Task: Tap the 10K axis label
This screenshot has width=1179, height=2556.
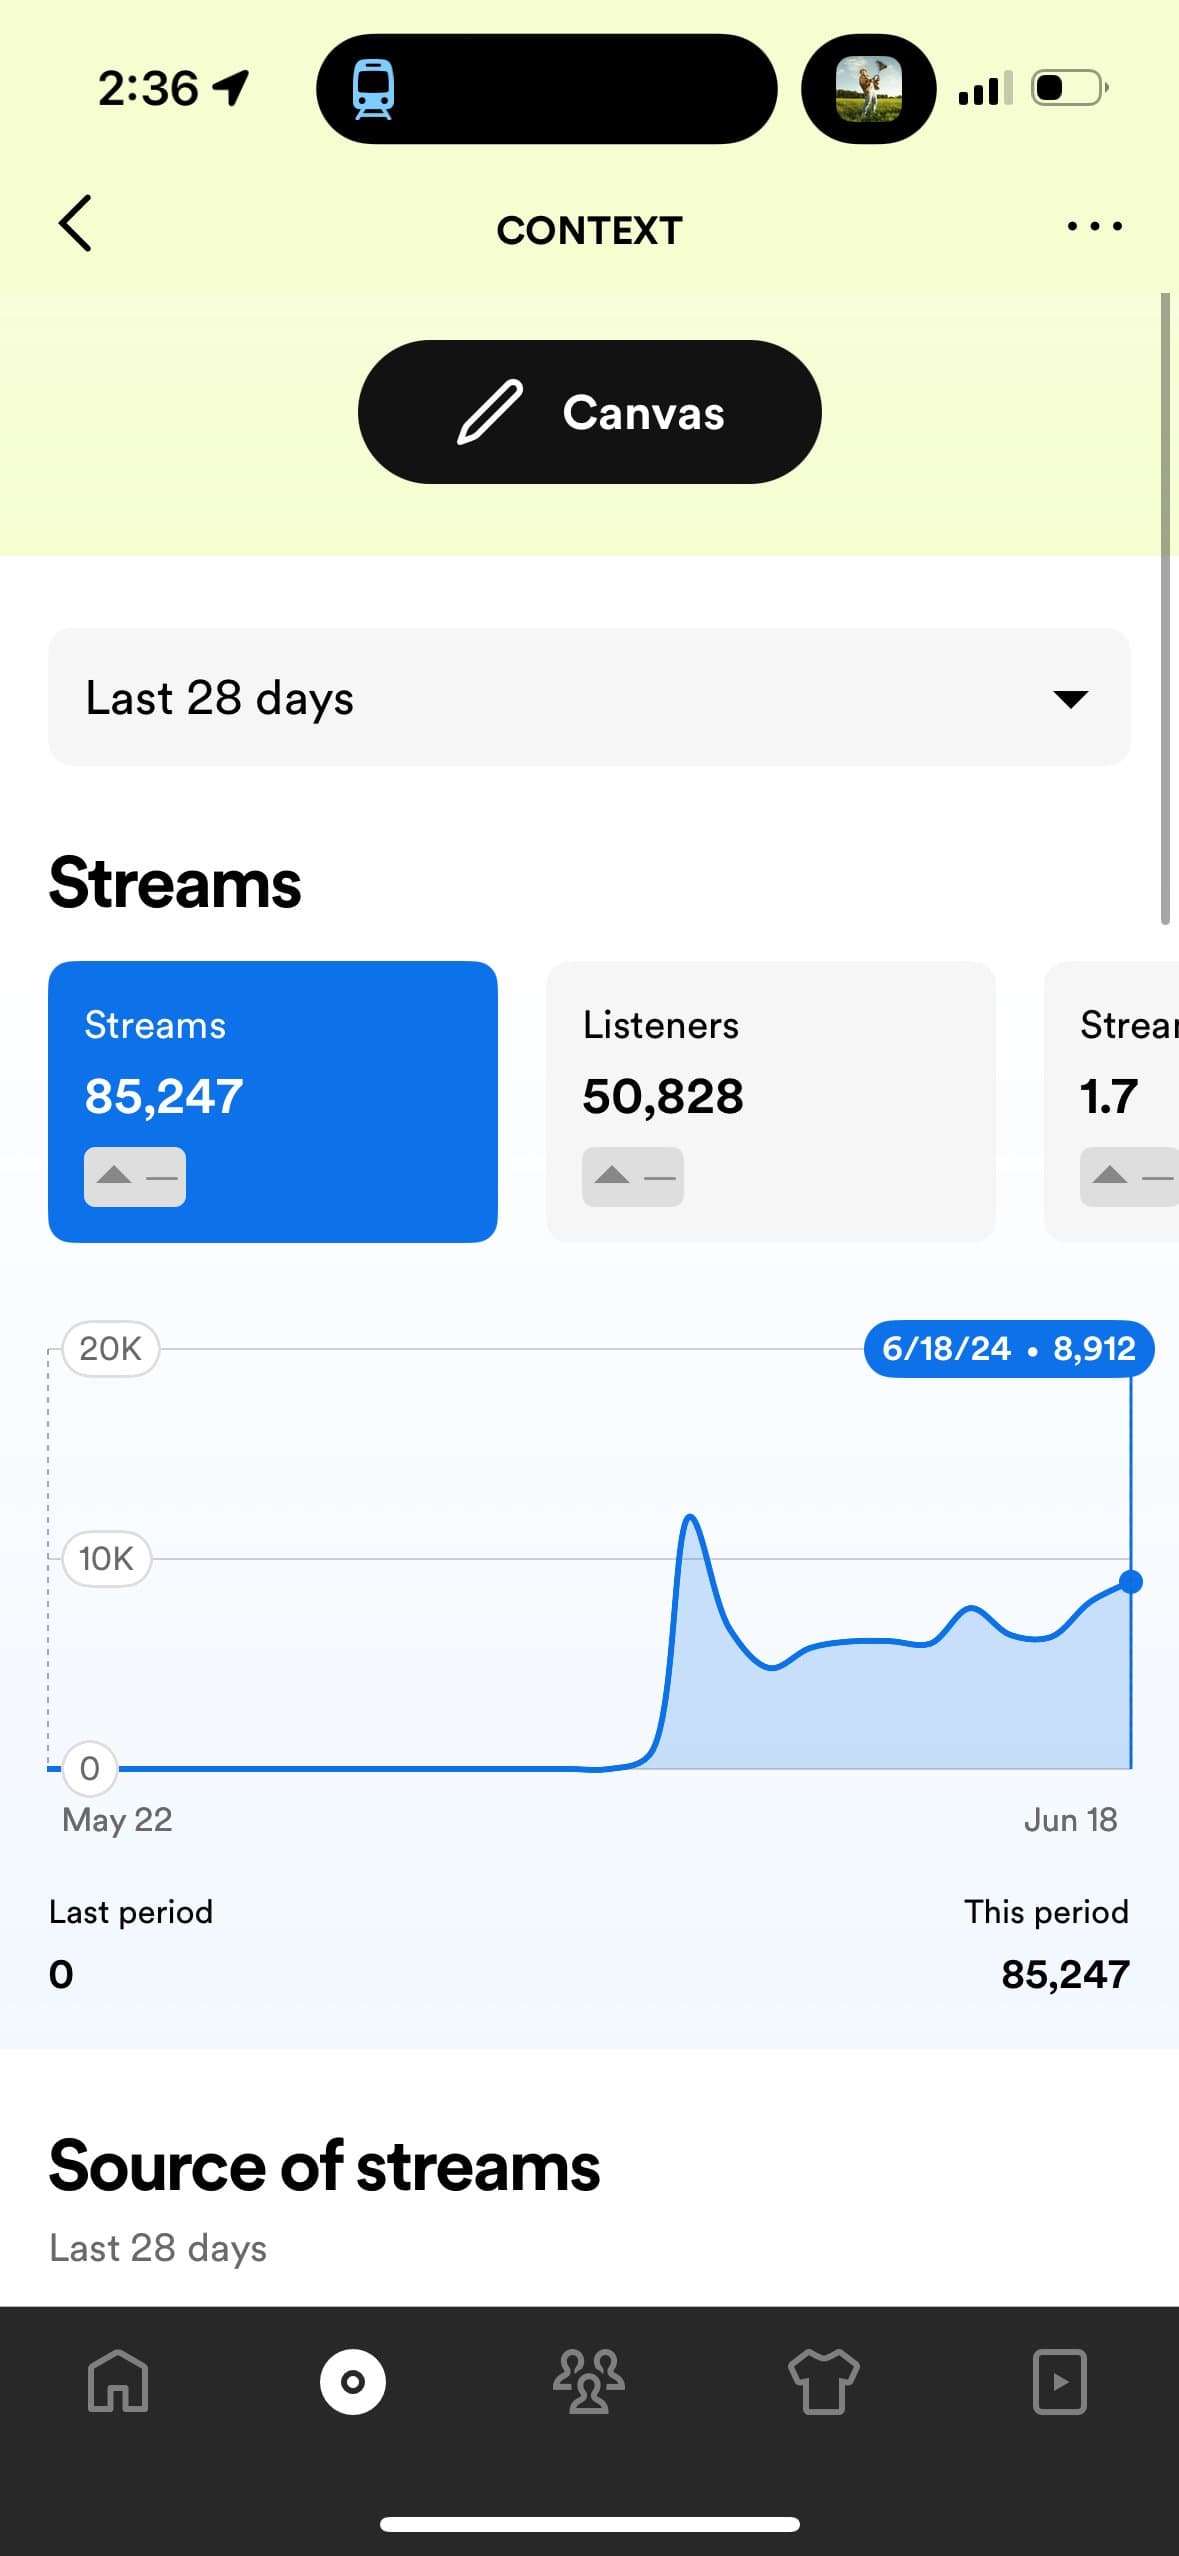Action: (106, 1558)
